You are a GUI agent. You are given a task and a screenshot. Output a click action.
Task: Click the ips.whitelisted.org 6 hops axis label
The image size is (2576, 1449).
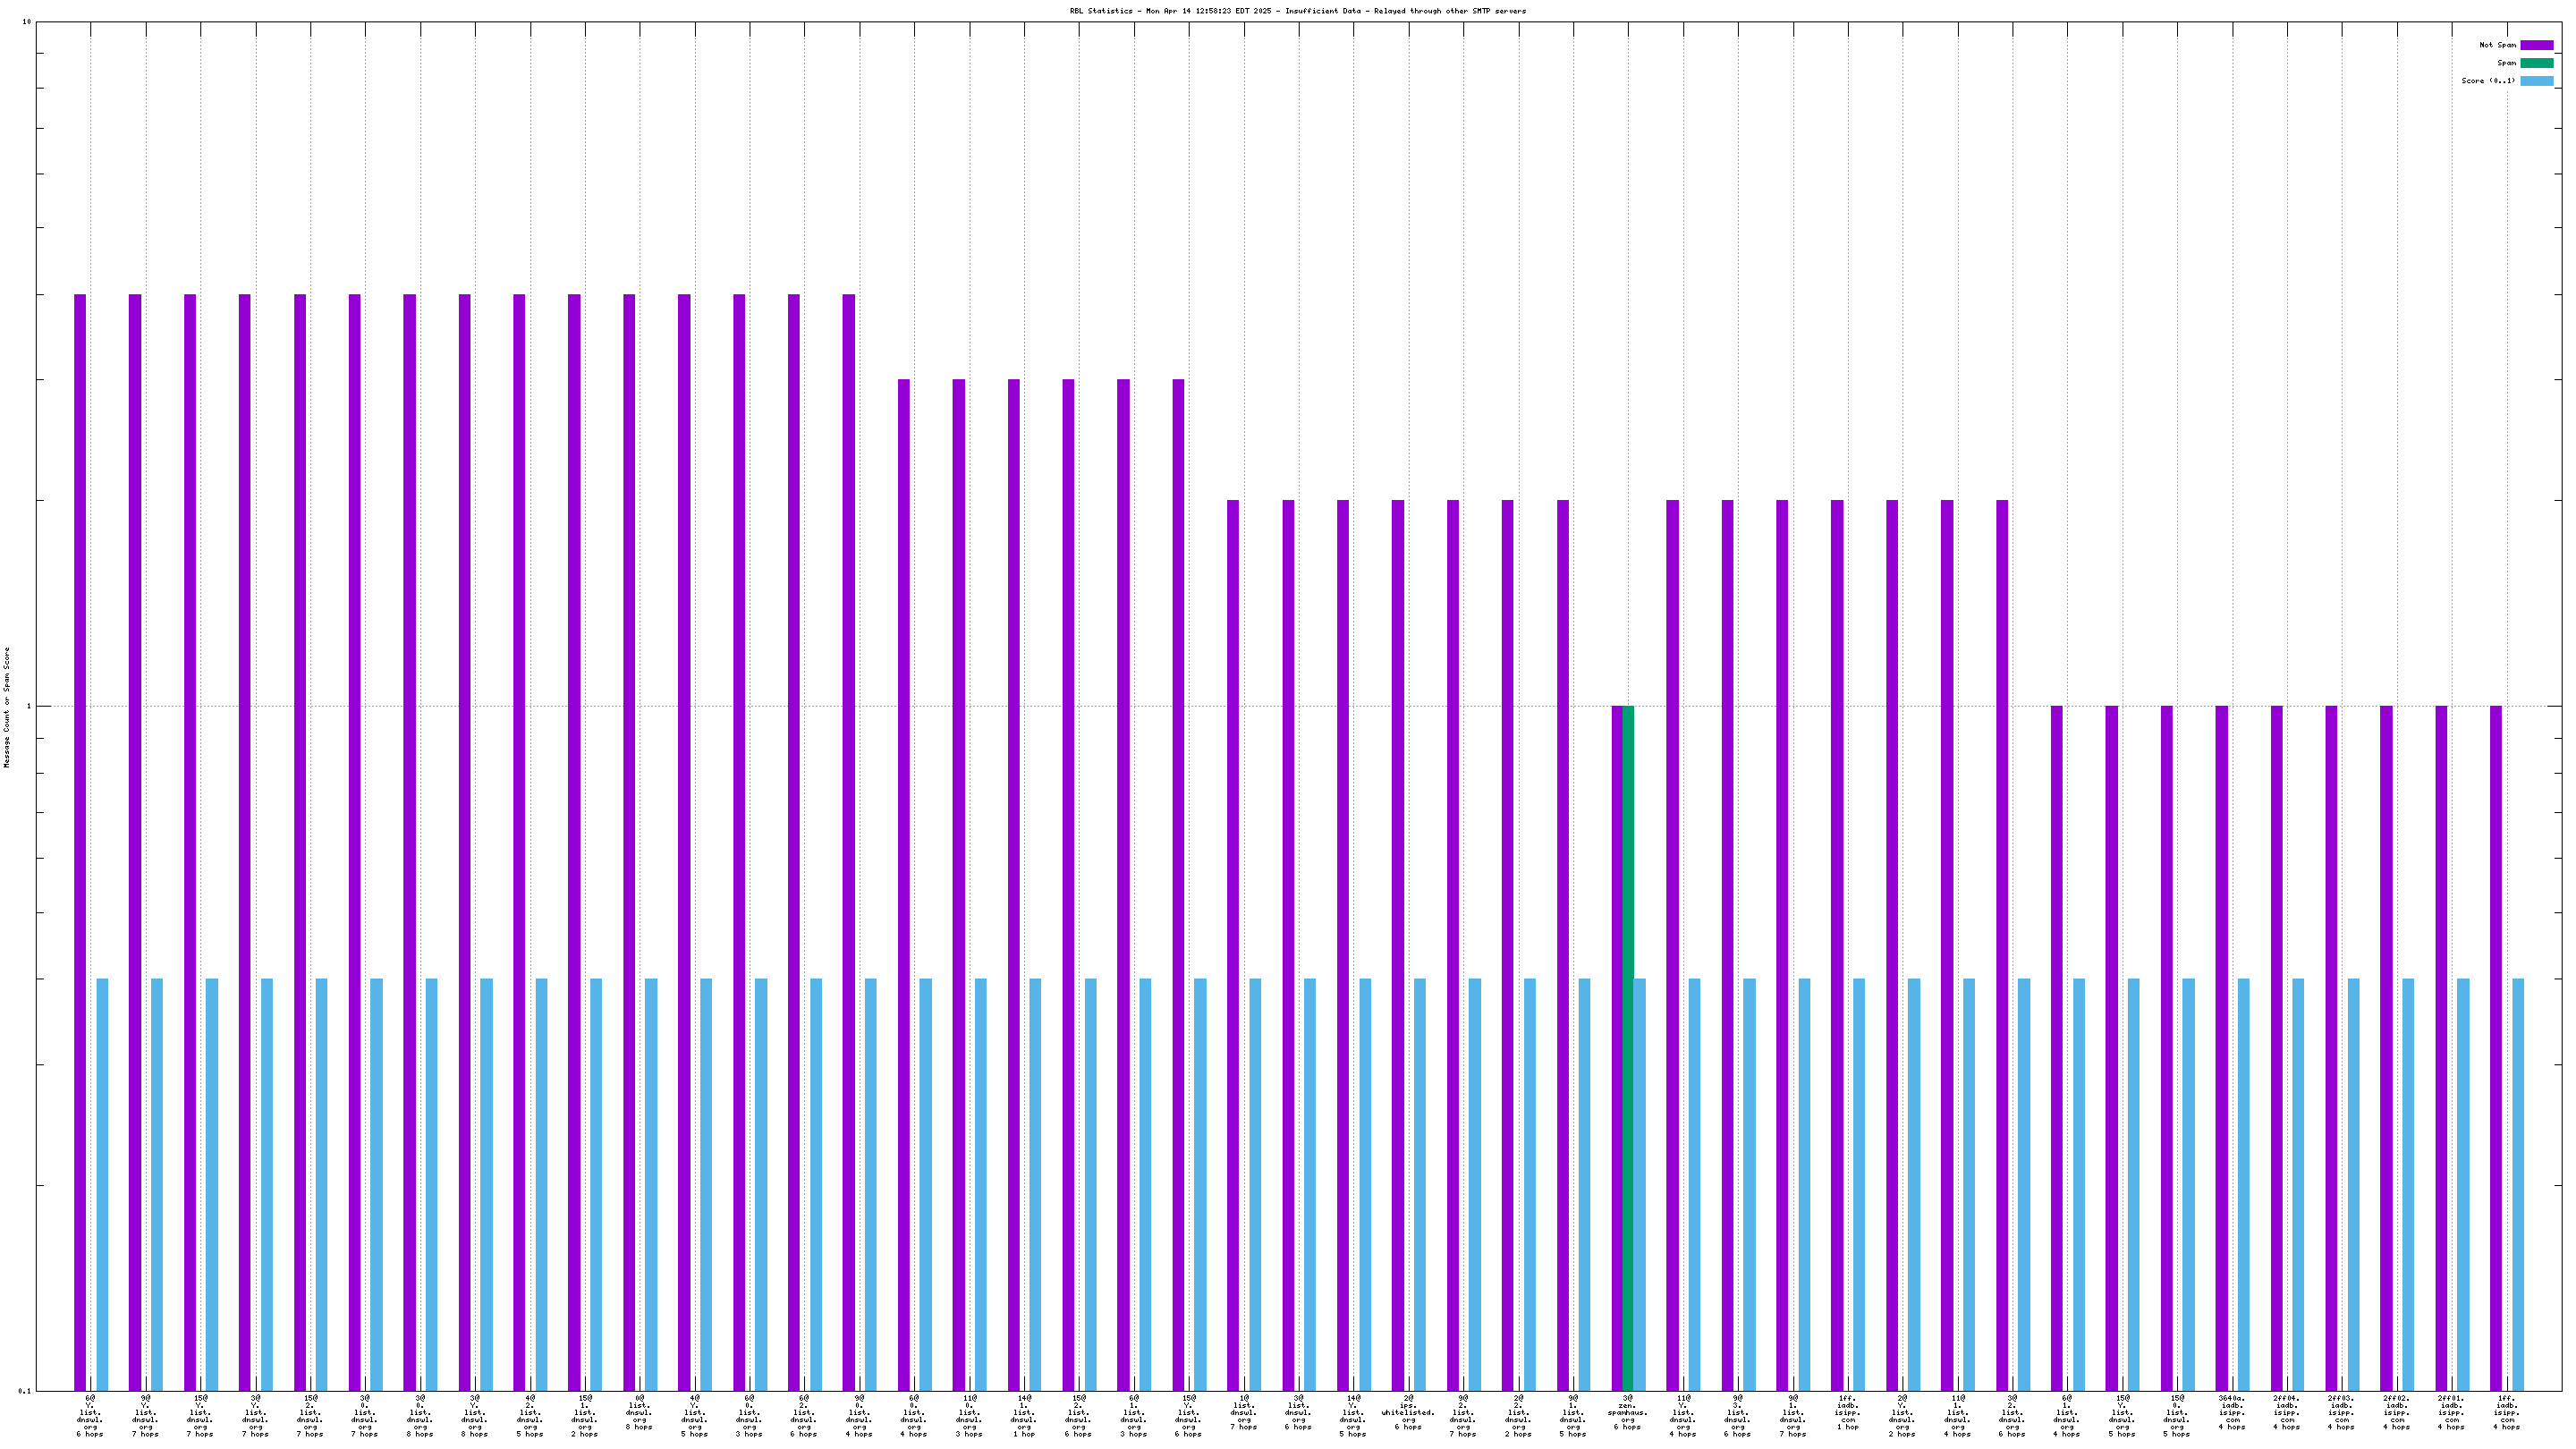[1408, 1415]
